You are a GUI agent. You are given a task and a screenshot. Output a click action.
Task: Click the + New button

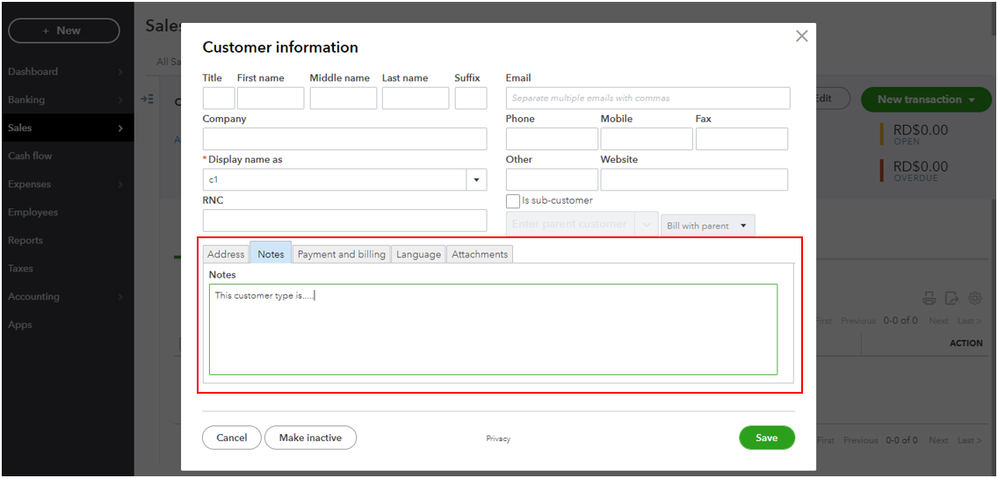[64, 31]
